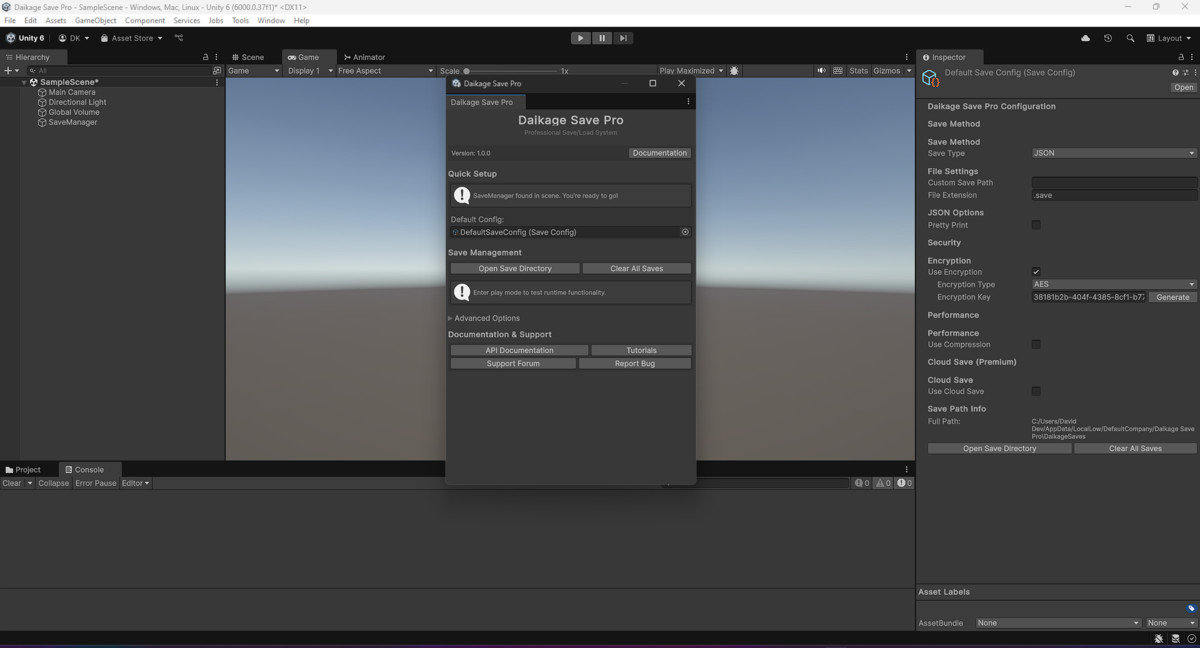
Task: Toggle the Gizmos button in the Game view
Action: coord(886,71)
